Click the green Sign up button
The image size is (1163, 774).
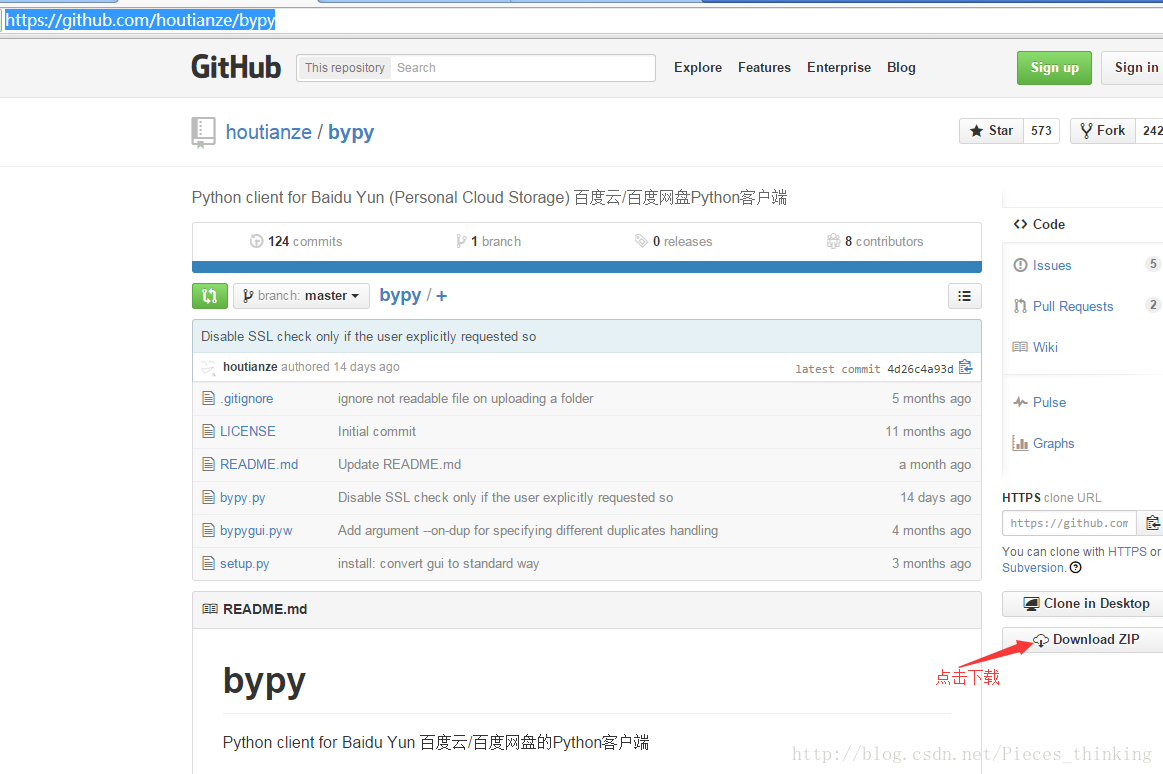[x=1054, y=67]
